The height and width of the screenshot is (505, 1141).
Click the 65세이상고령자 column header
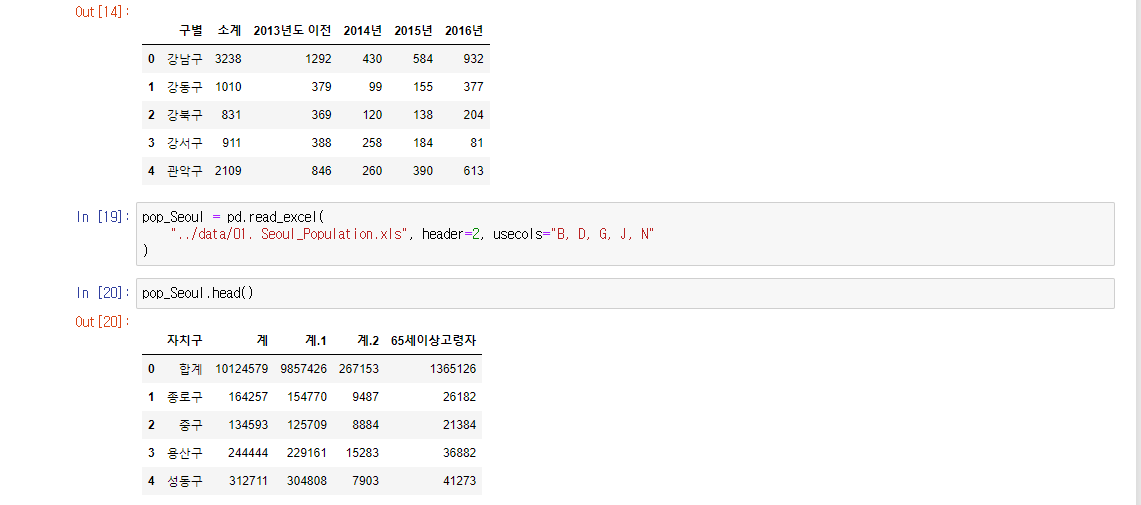pos(434,341)
